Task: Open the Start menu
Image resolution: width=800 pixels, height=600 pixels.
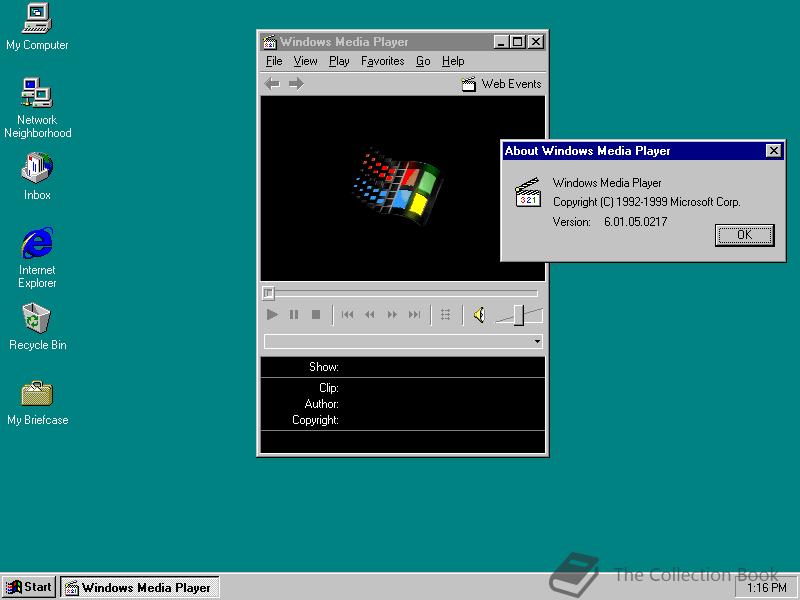Action: [x=29, y=587]
